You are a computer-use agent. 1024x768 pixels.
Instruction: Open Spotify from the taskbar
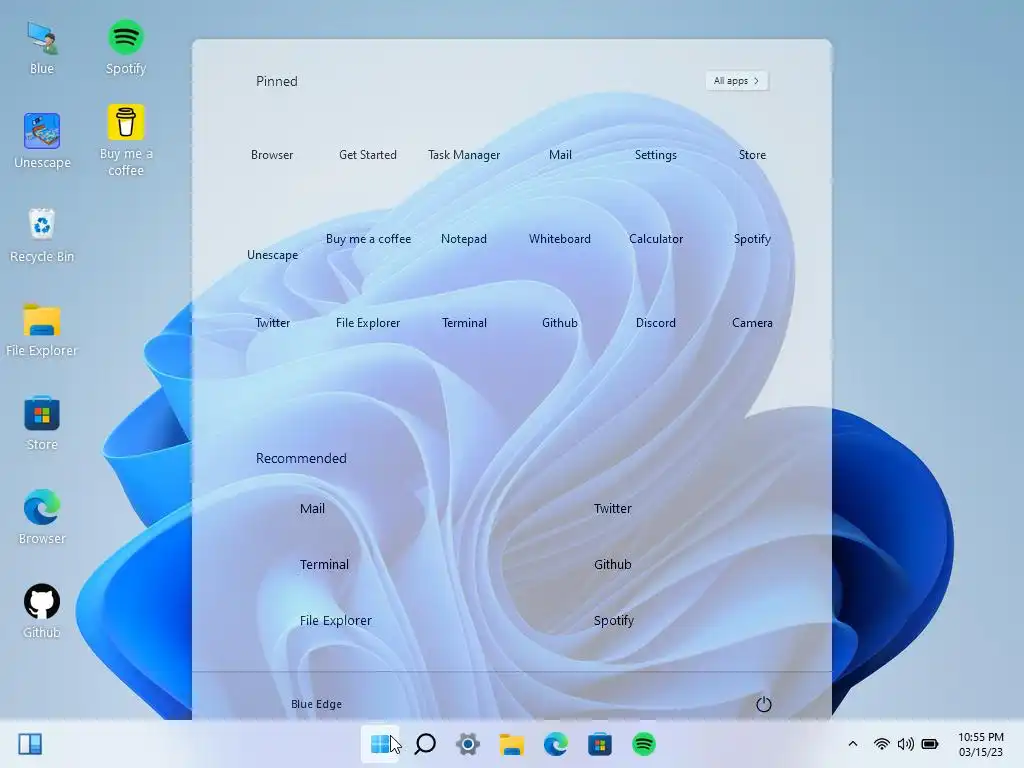643,744
